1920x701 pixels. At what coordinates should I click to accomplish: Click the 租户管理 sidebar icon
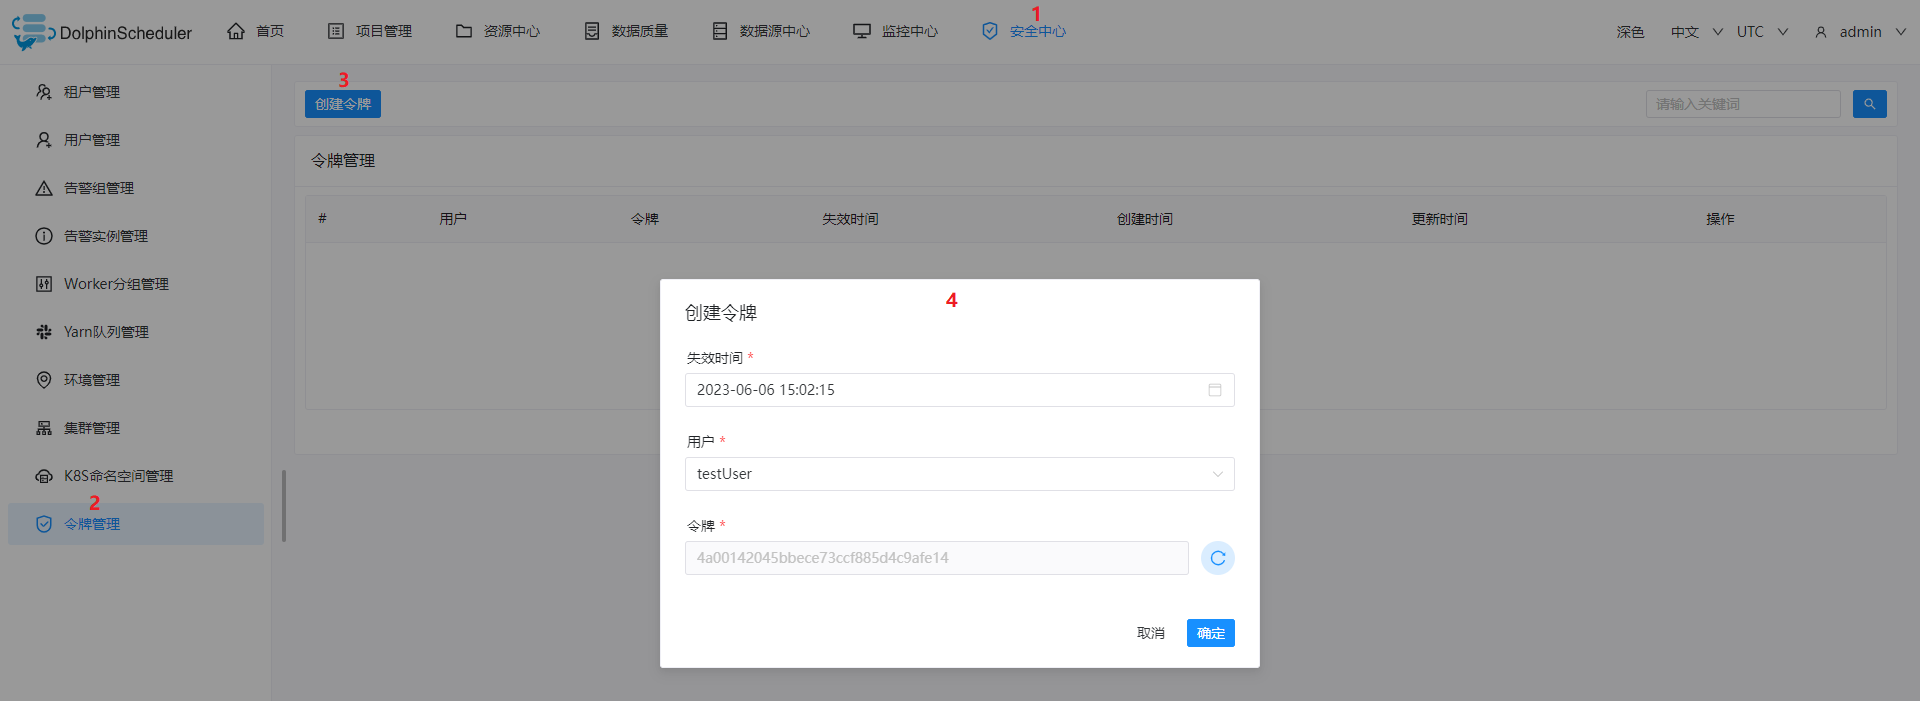pos(44,92)
